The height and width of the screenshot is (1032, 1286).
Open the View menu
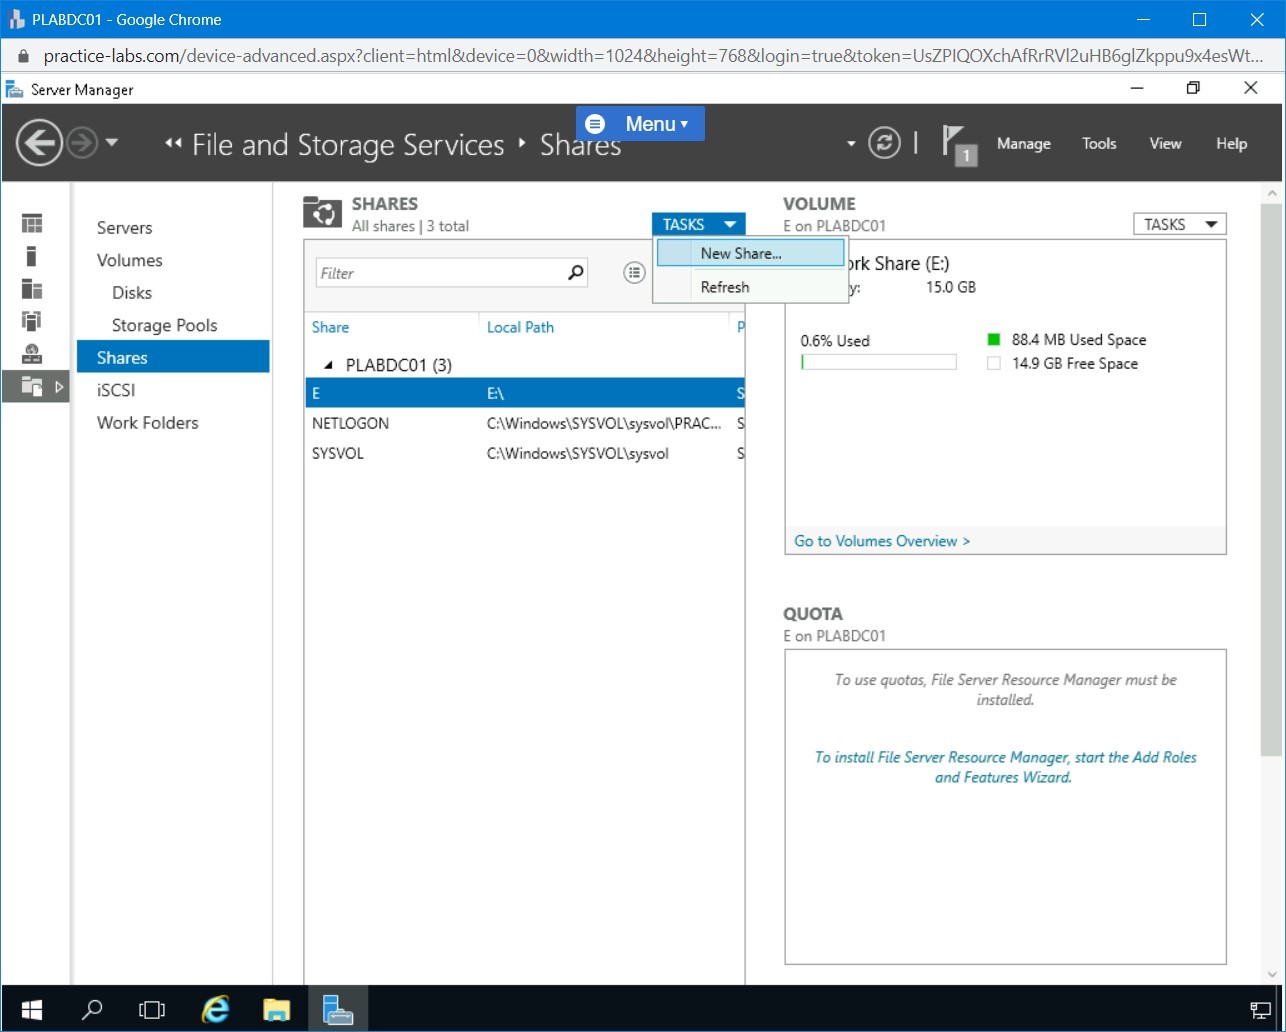click(x=1165, y=144)
